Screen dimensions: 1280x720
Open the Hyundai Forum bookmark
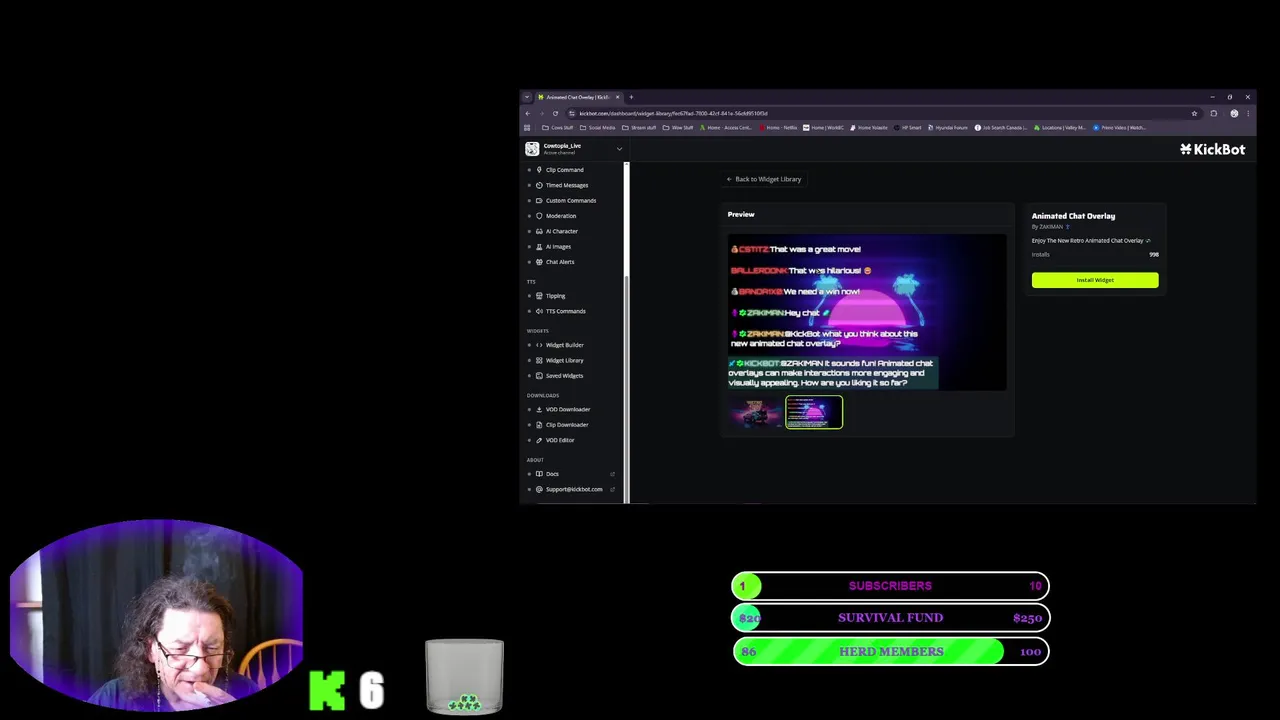point(948,128)
